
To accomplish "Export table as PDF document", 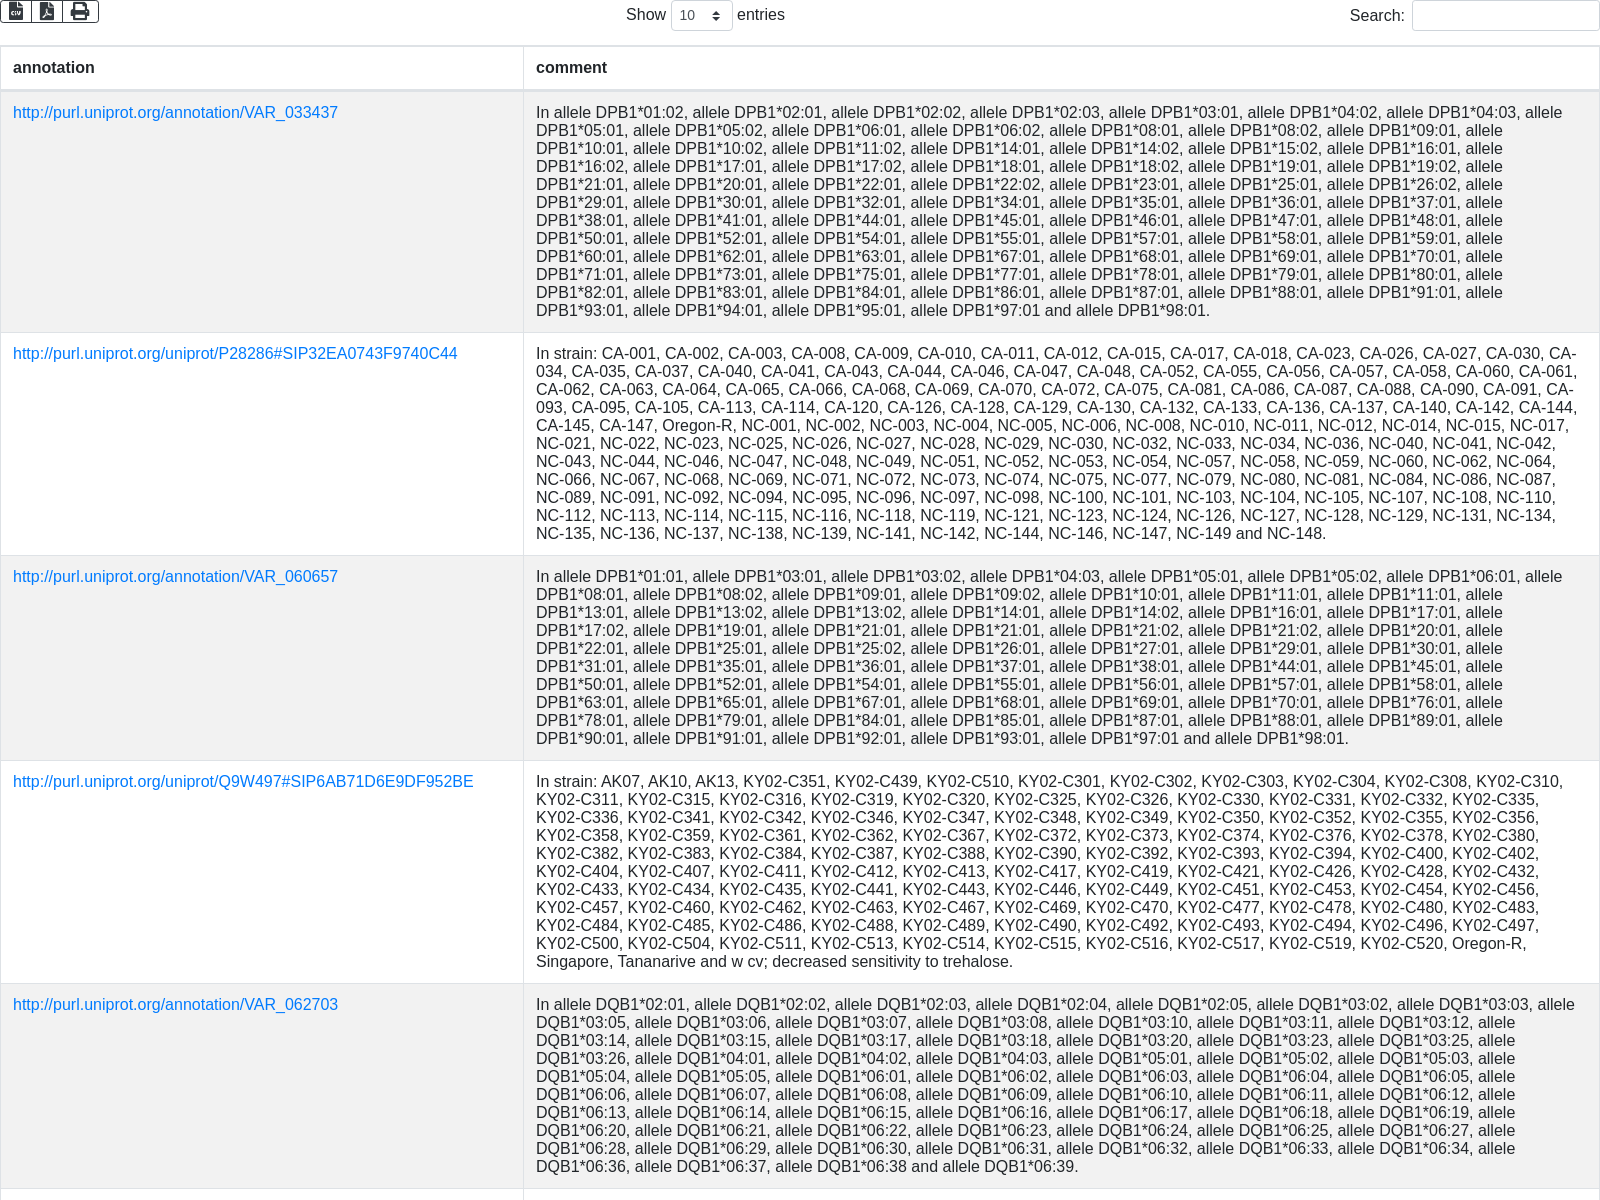I will click(x=47, y=11).
